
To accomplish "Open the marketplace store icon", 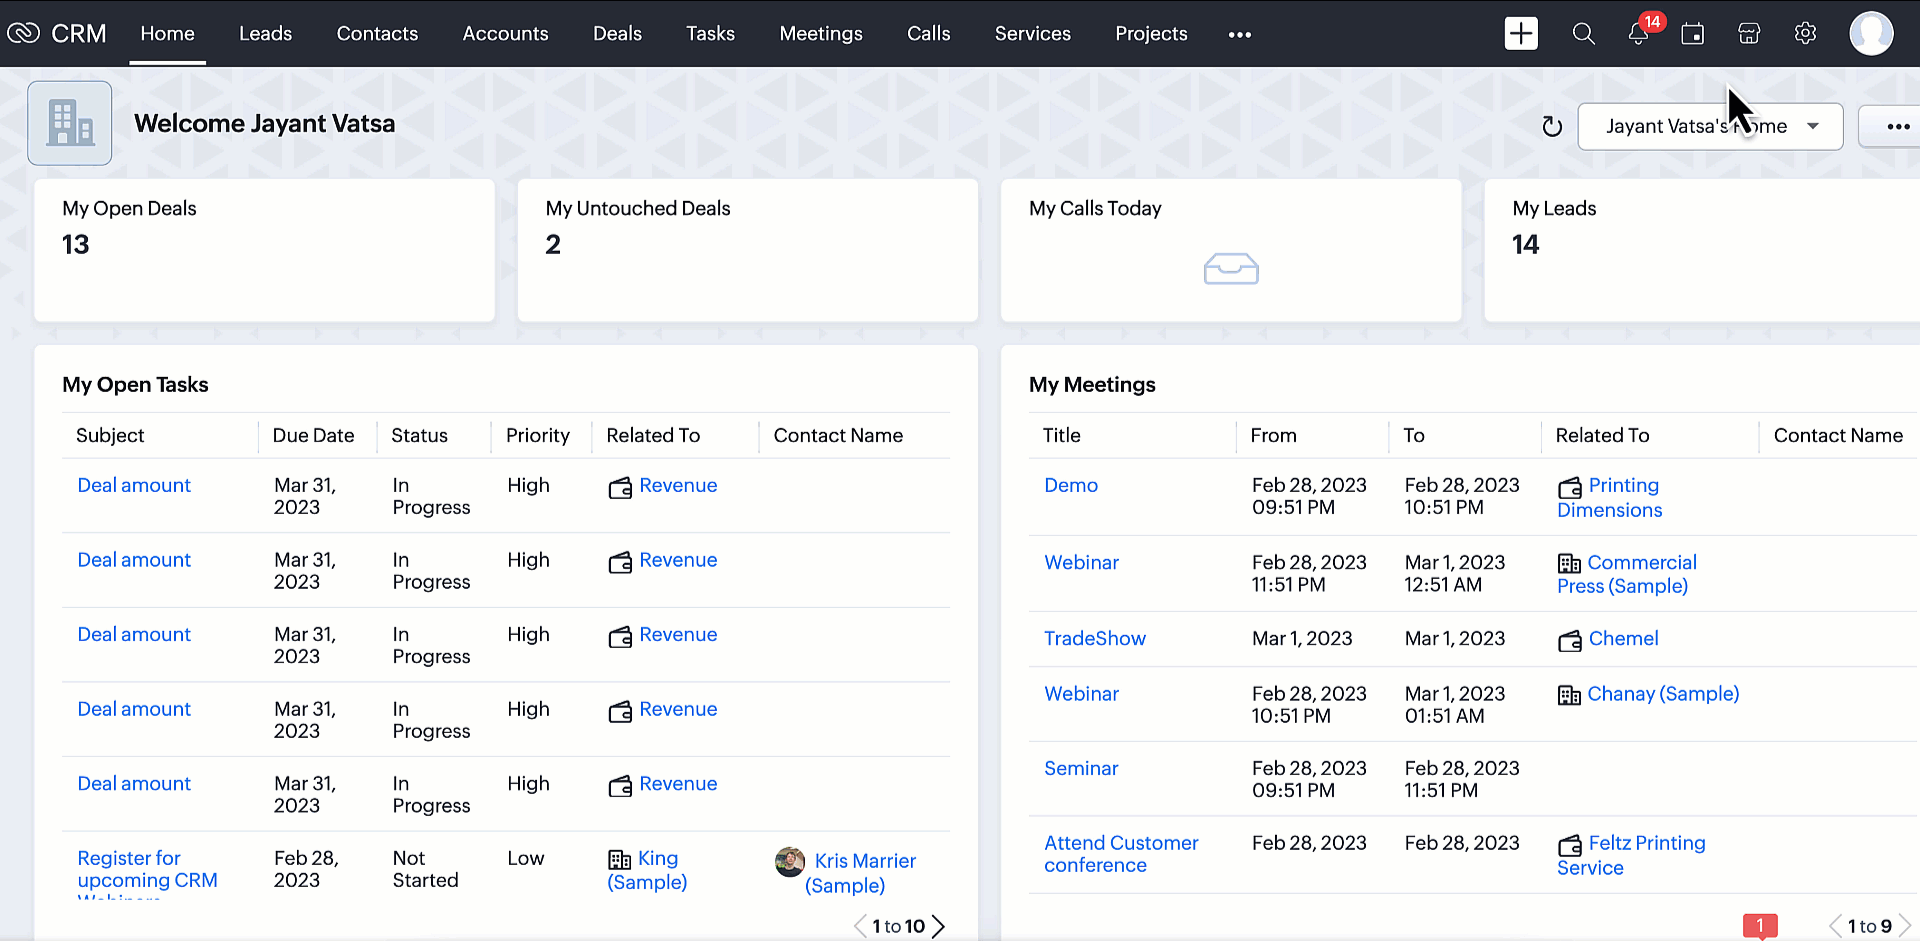I will (1749, 34).
